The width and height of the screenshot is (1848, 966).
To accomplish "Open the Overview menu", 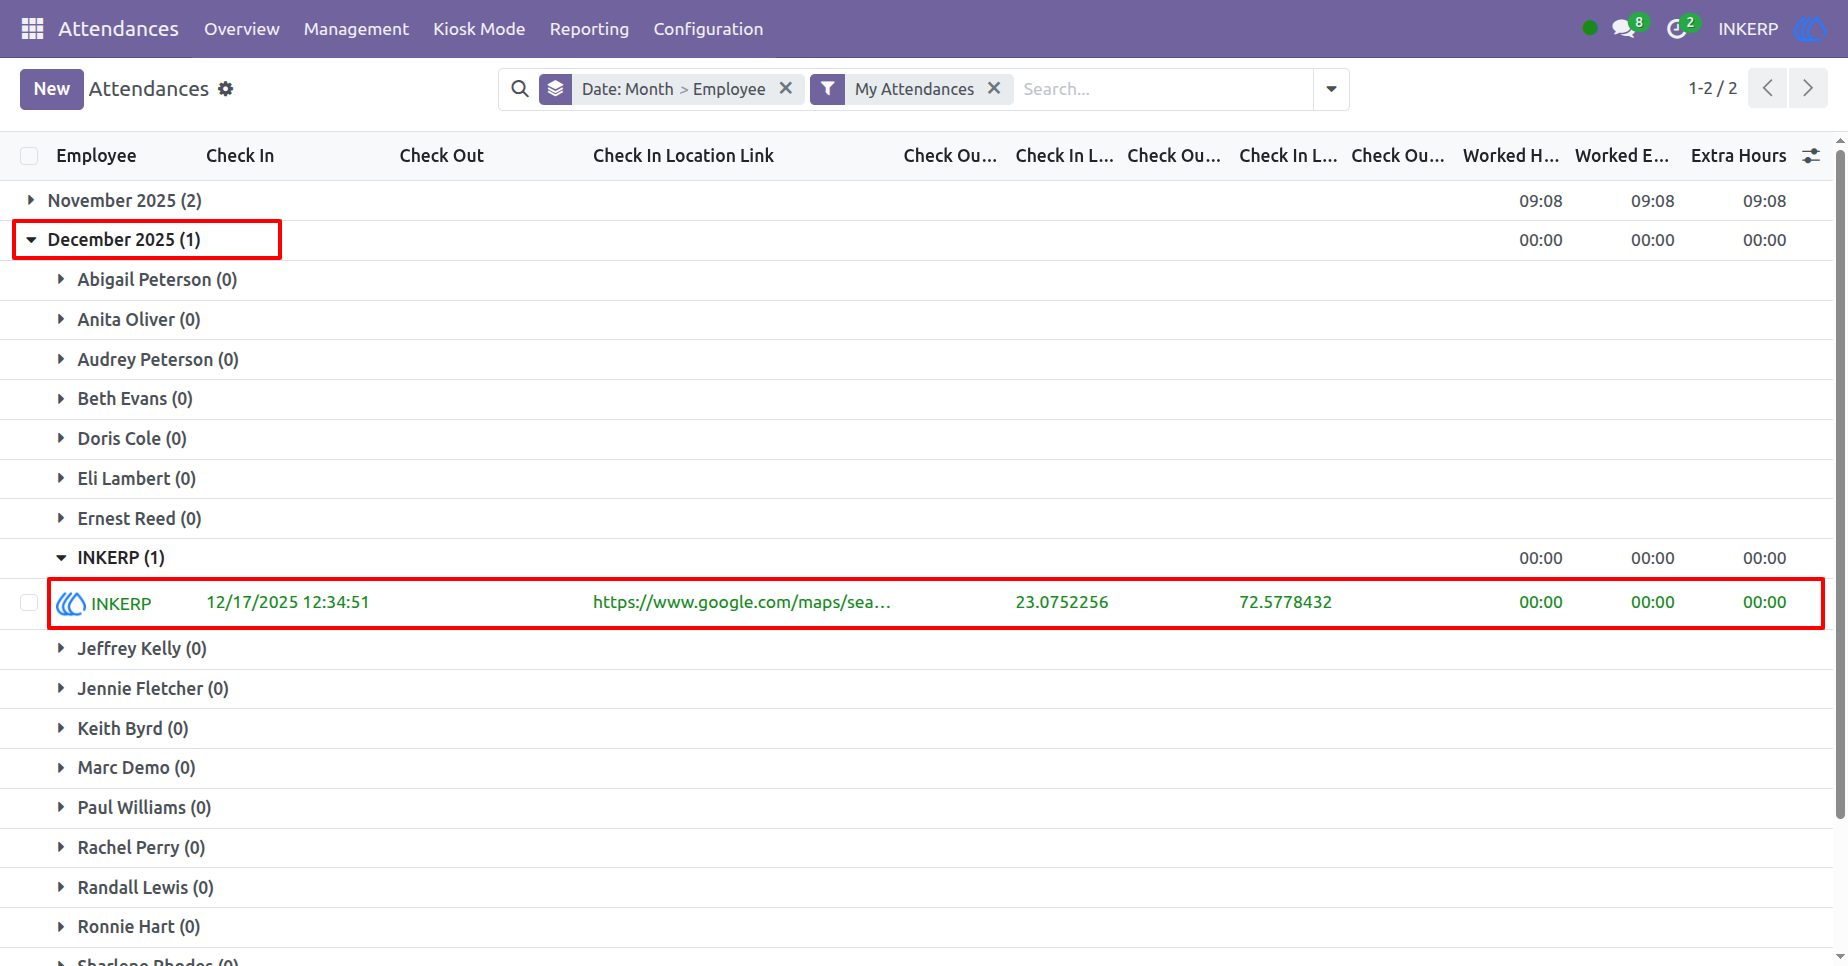I will [x=242, y=29].
